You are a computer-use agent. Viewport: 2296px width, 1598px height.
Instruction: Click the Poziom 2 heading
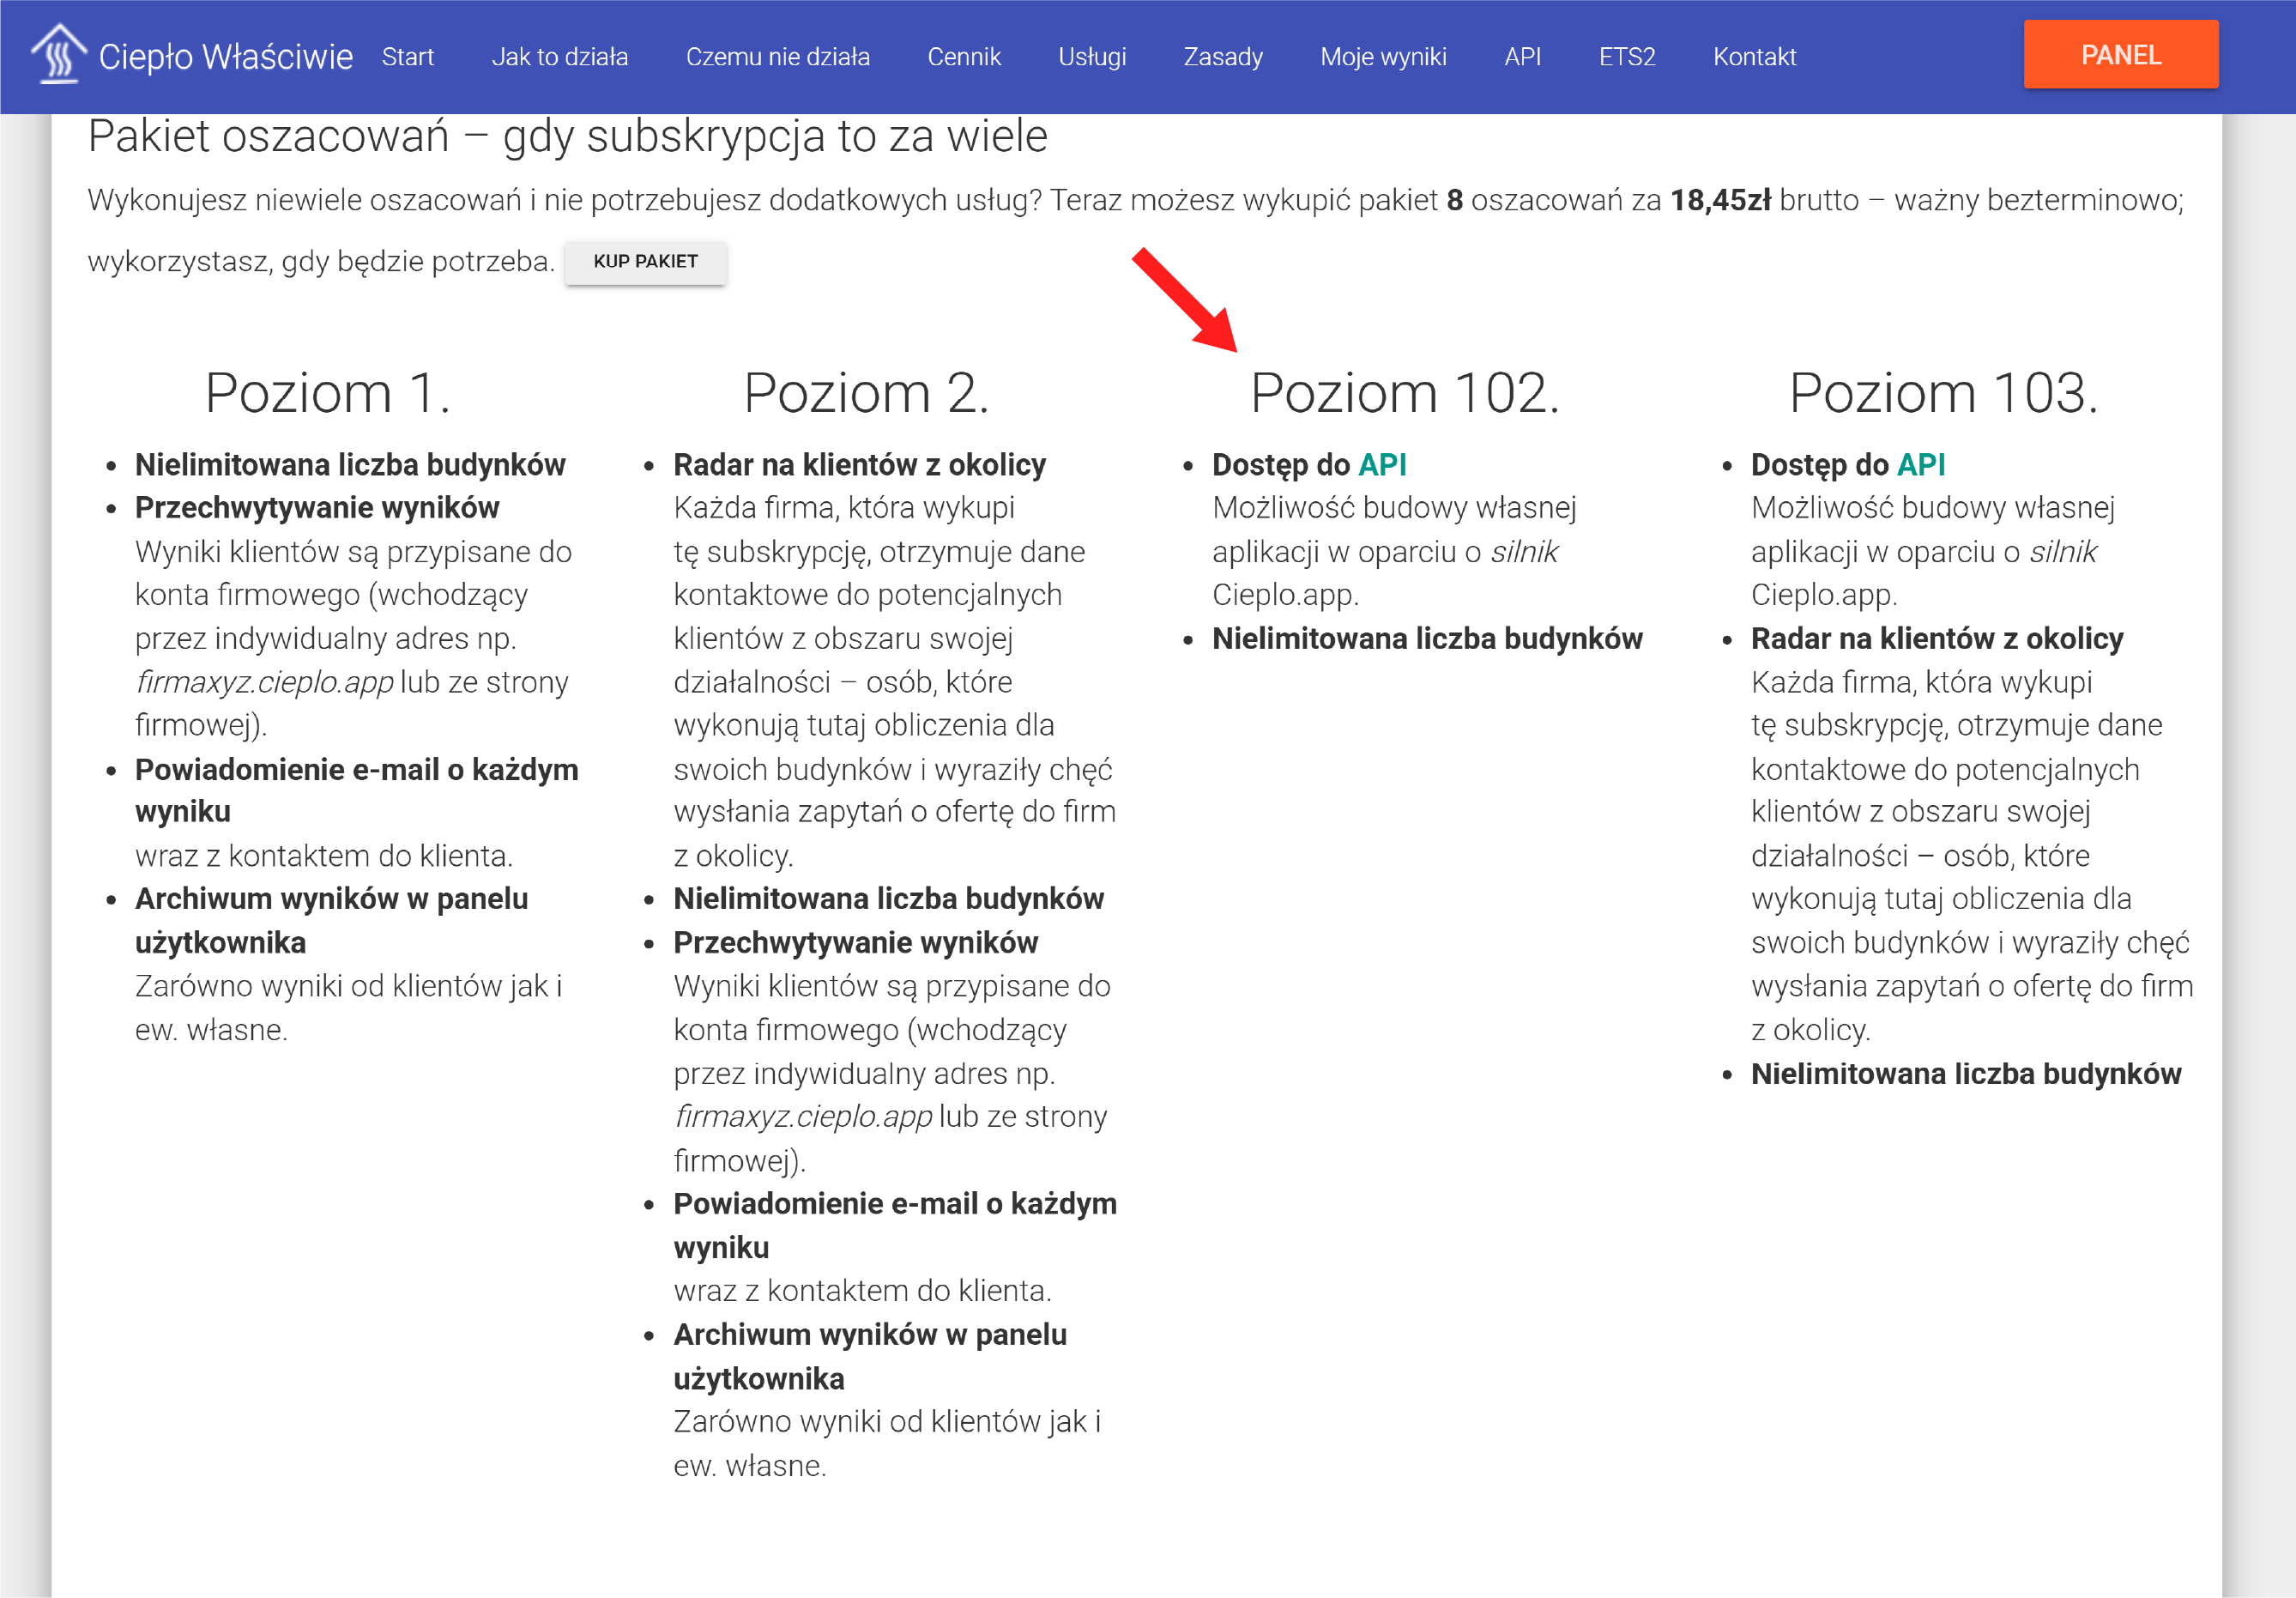866,393
